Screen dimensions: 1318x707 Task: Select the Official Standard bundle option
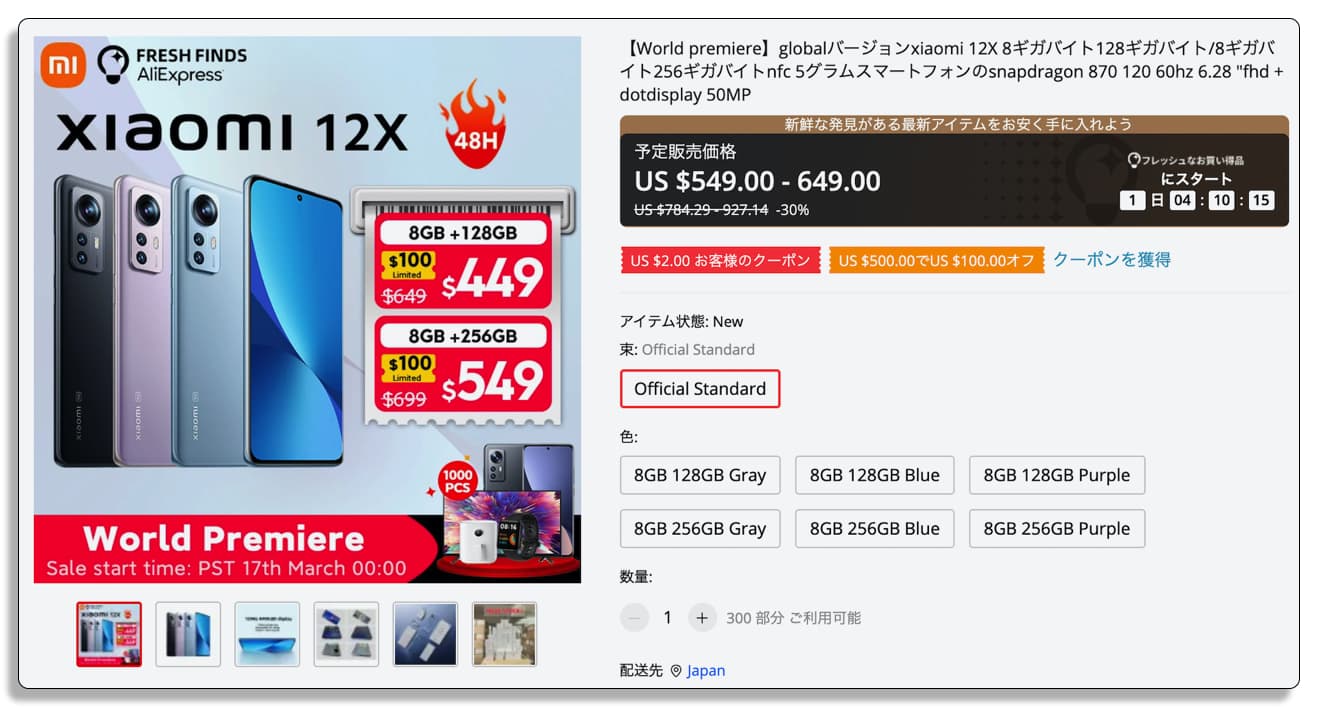point(700,389)
